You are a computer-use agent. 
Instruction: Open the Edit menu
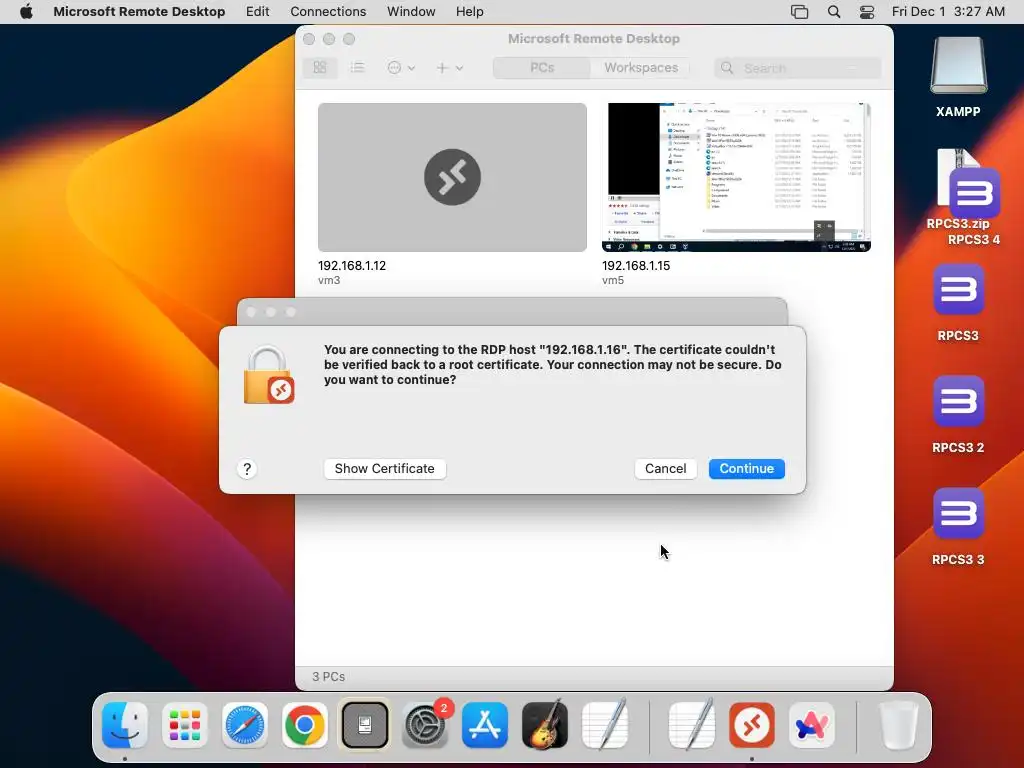[257, 12]
